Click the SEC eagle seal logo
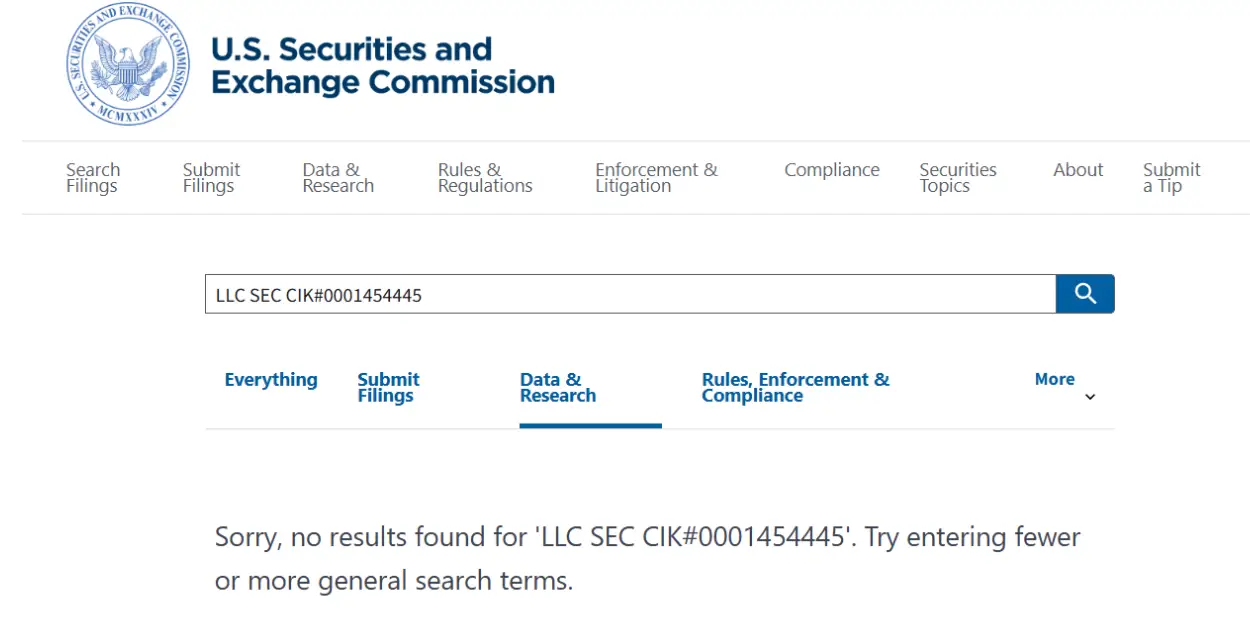 [128, 65]
